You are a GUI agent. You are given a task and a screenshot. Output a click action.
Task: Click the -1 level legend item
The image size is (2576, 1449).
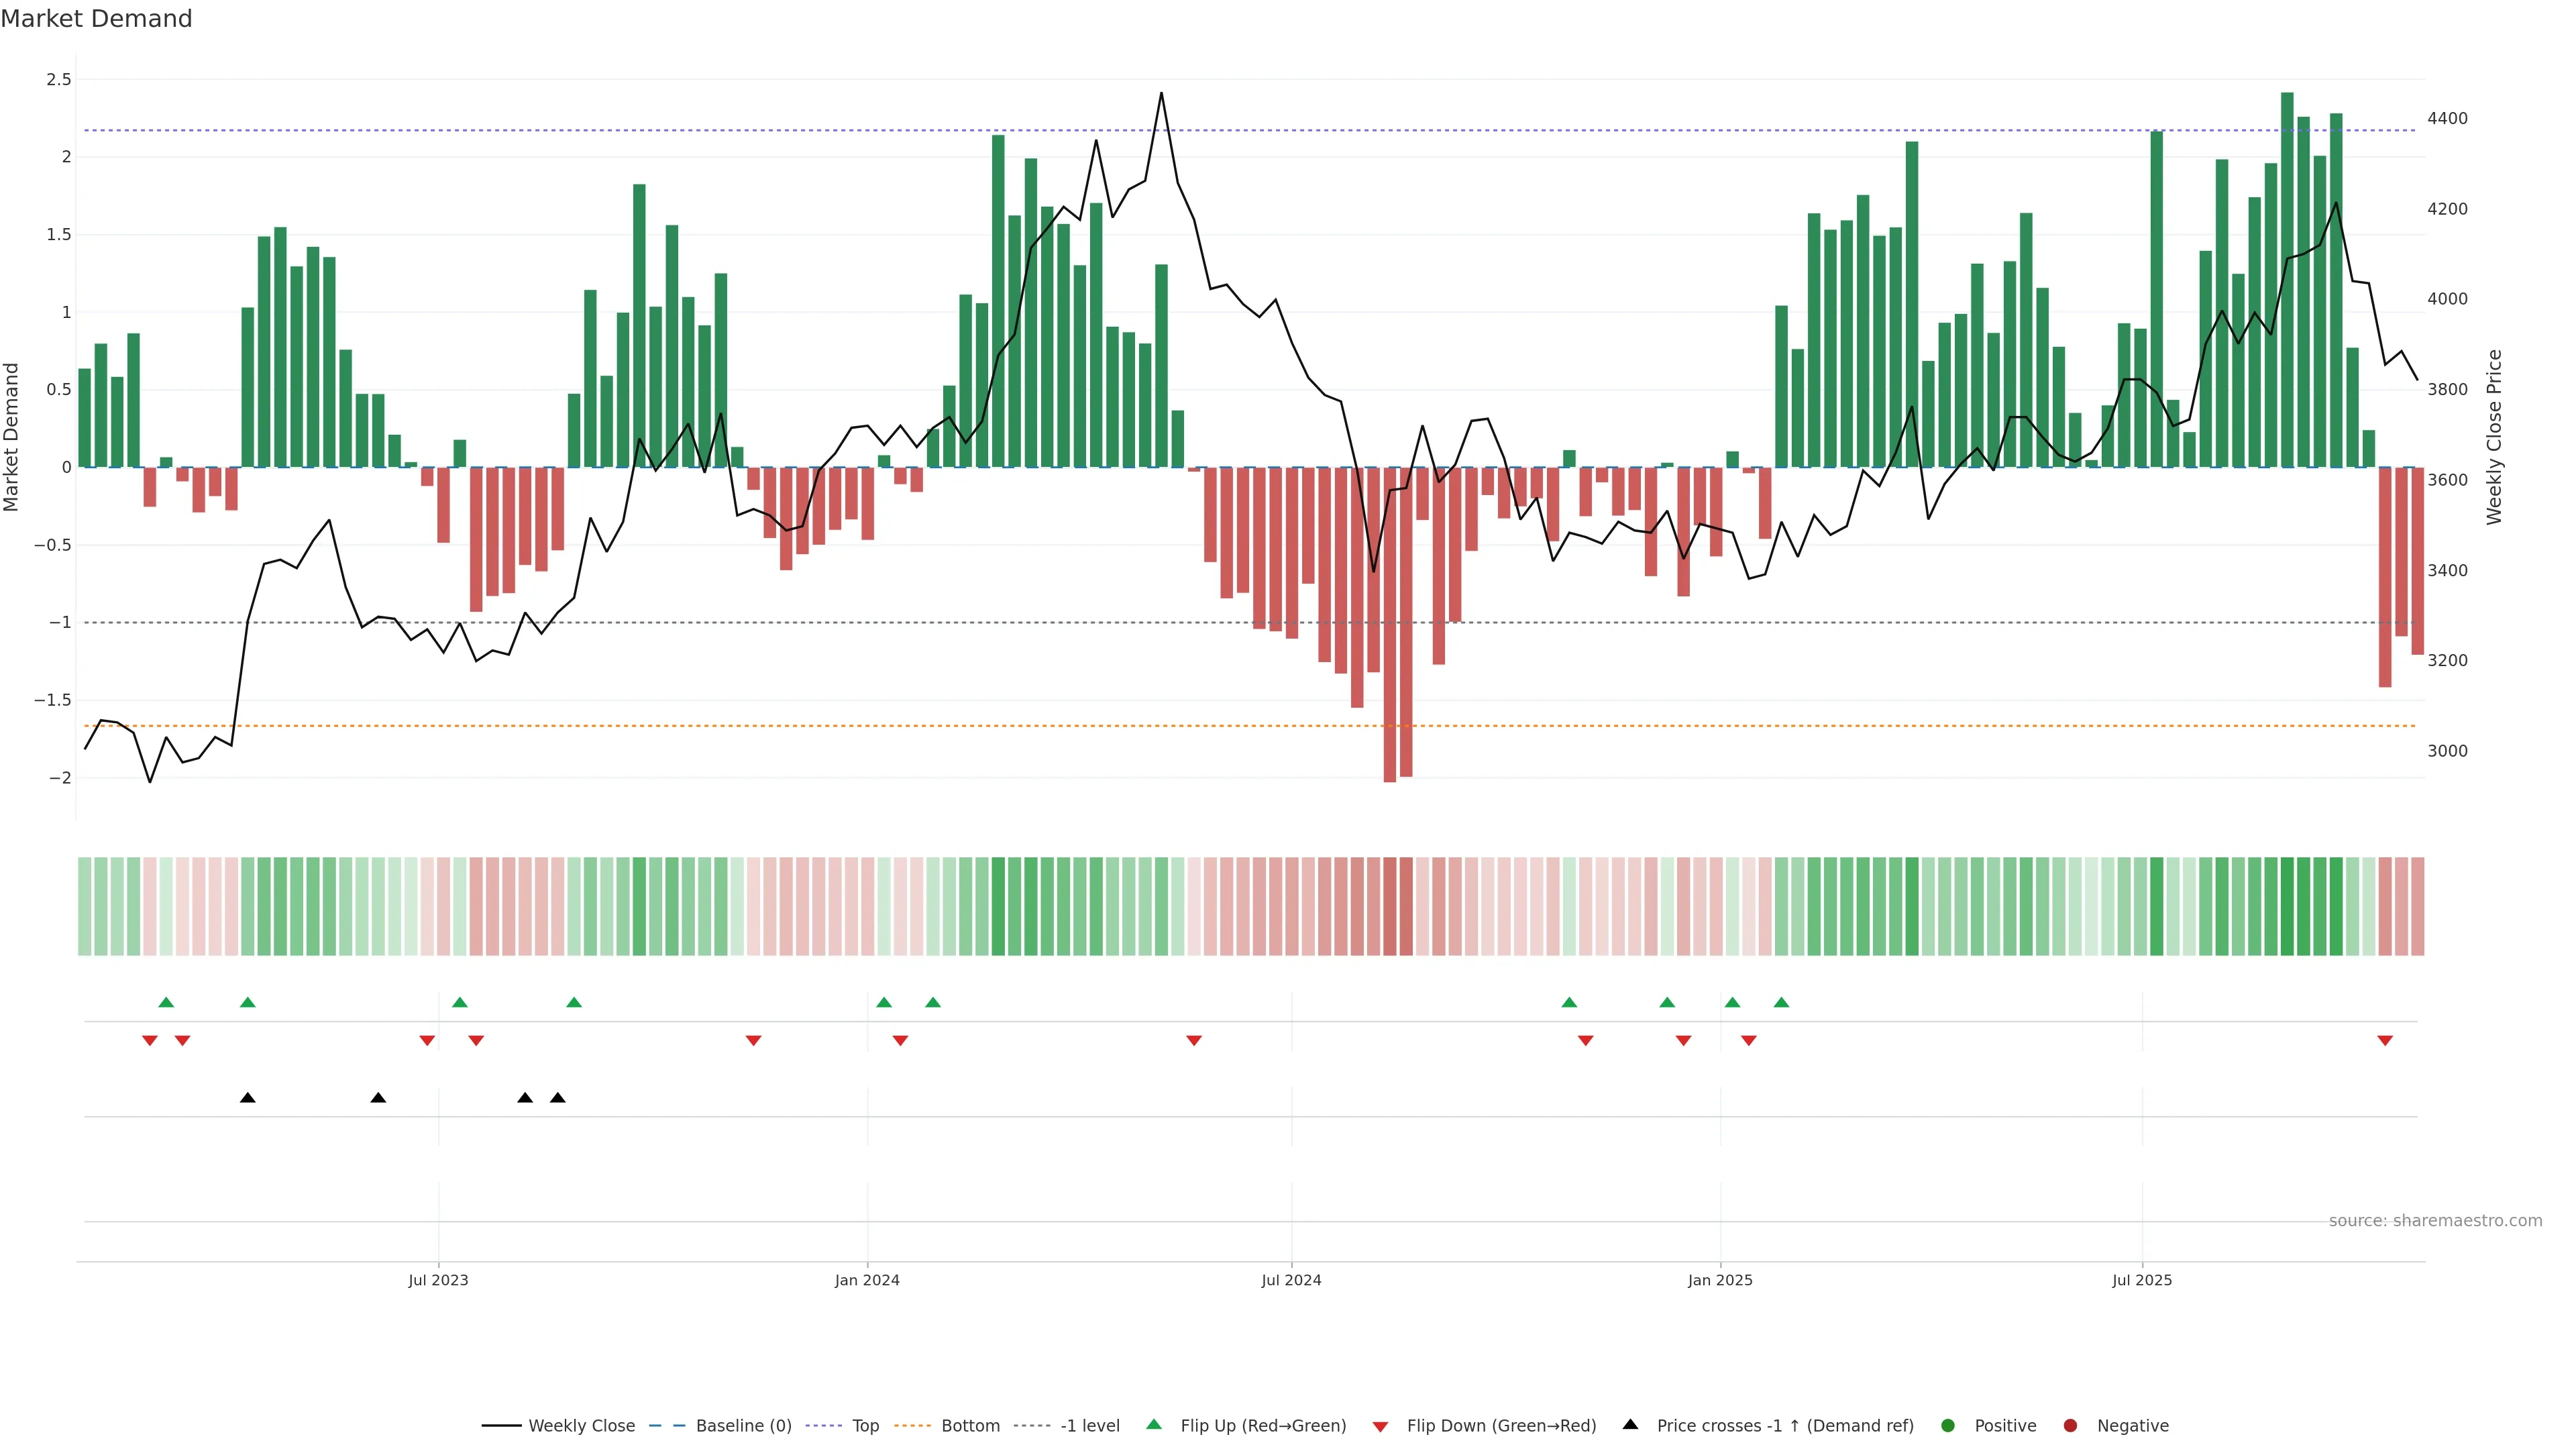click(x=1089, y=1426)
